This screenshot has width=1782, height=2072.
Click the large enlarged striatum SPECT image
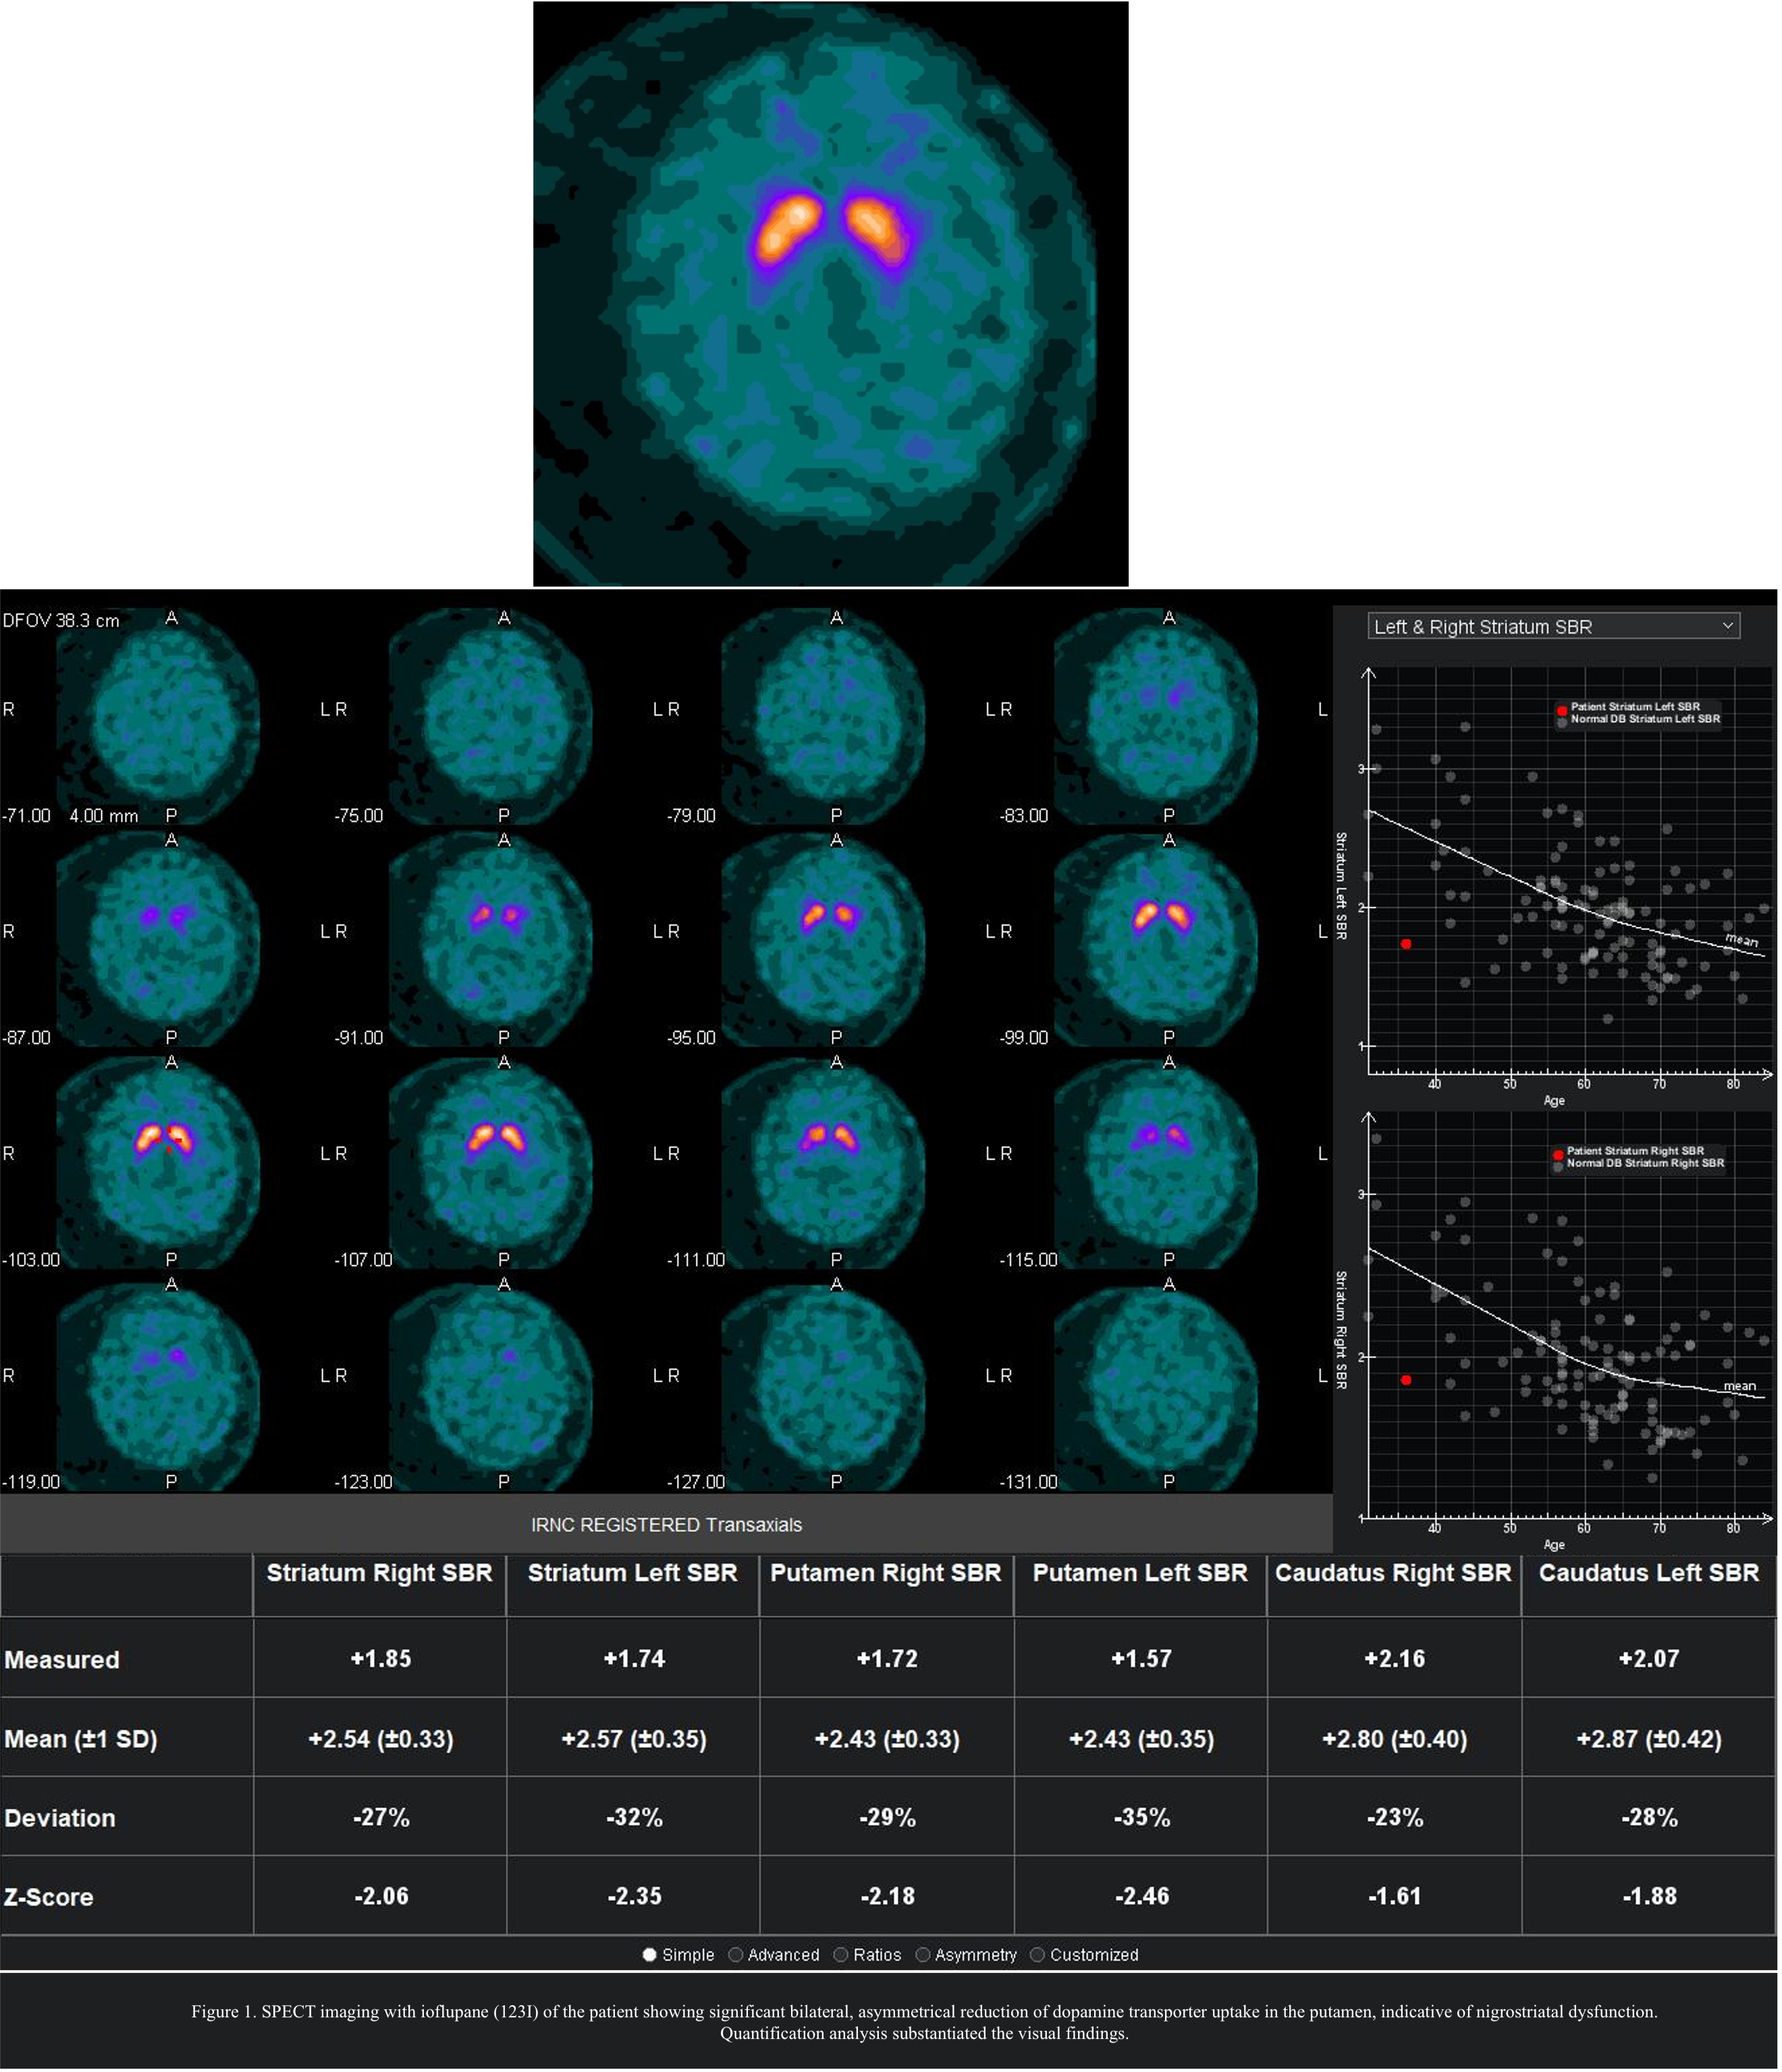[815, 295]
